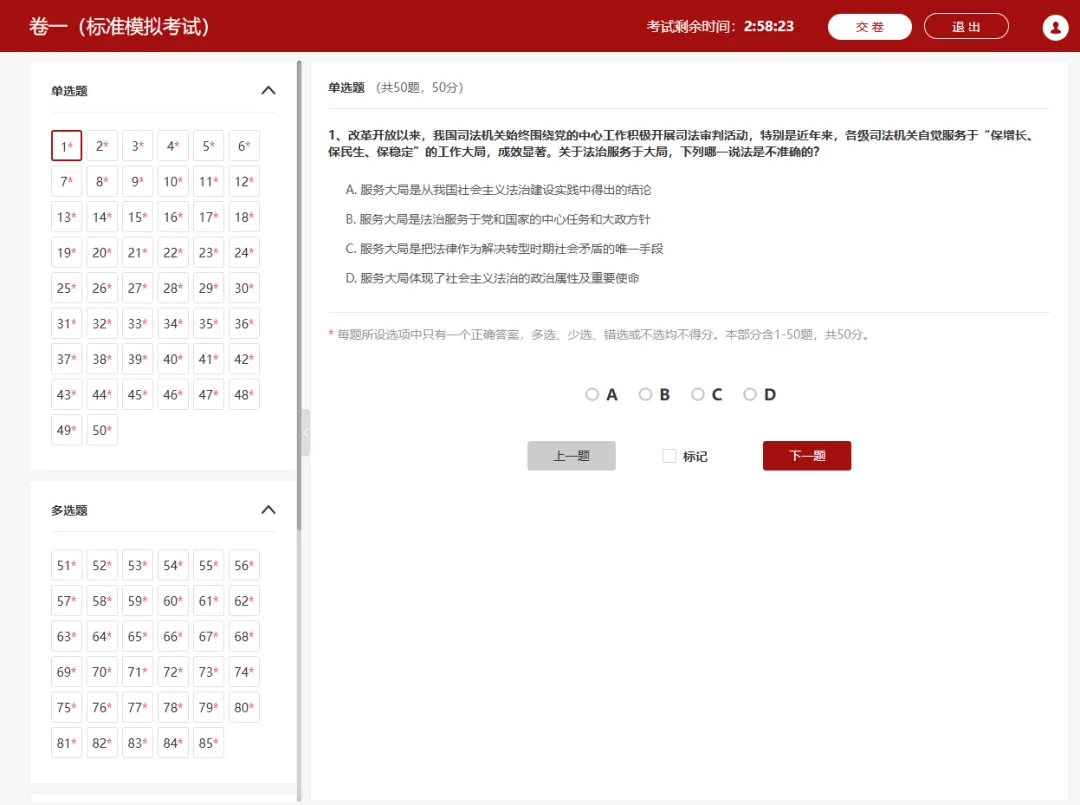1080x805 pixels.
Task: Collapse the 多选题 question section
Action: 269,510
